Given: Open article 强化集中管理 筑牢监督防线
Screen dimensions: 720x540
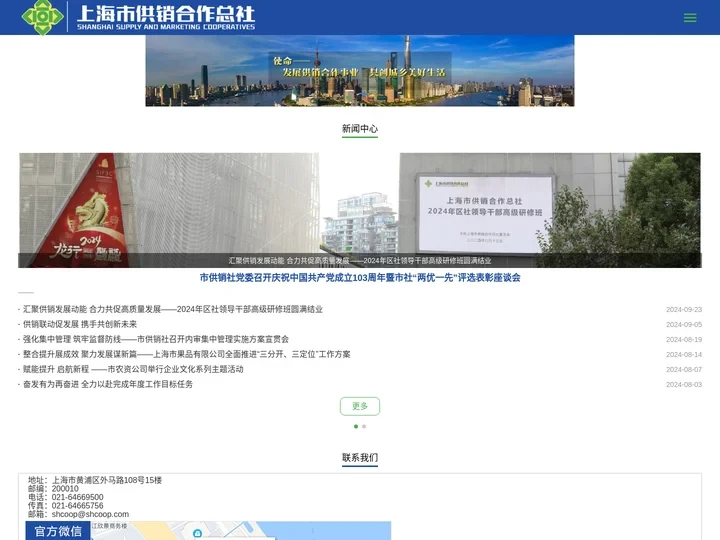Looking at the screenshot, I should click(156, 339).
